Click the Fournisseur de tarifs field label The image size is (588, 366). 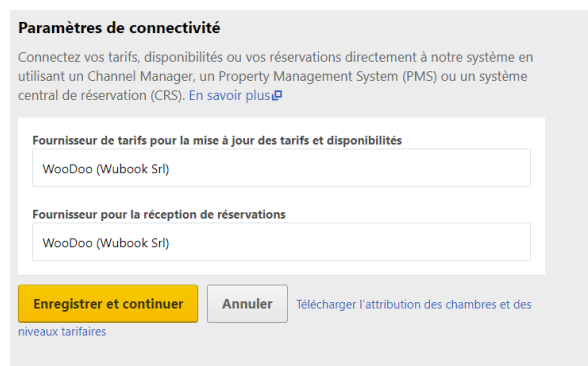217,141
